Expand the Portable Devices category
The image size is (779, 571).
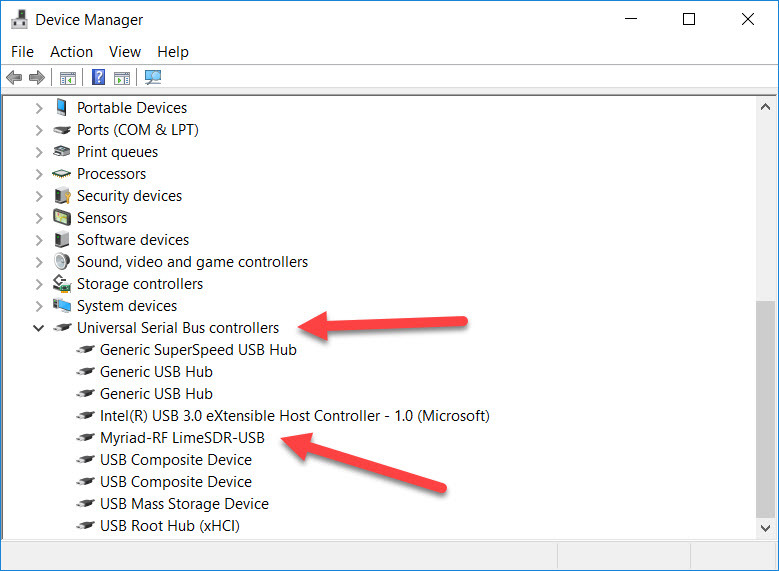click(39, 108)
